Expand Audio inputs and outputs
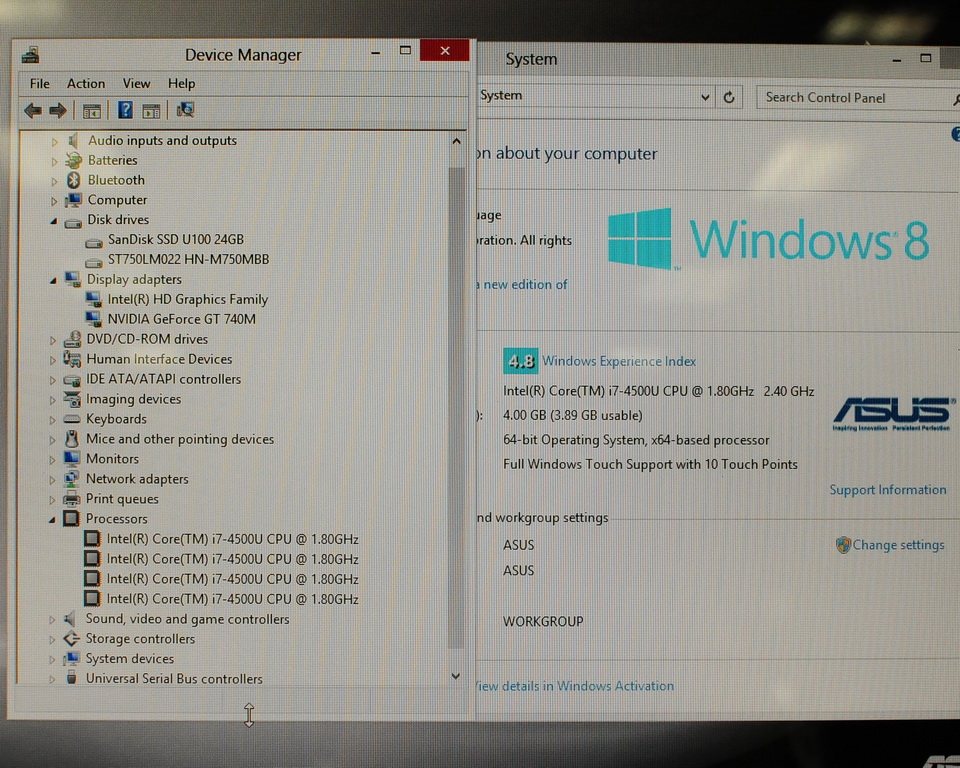 pyautogui.click(x=54, y=142)
